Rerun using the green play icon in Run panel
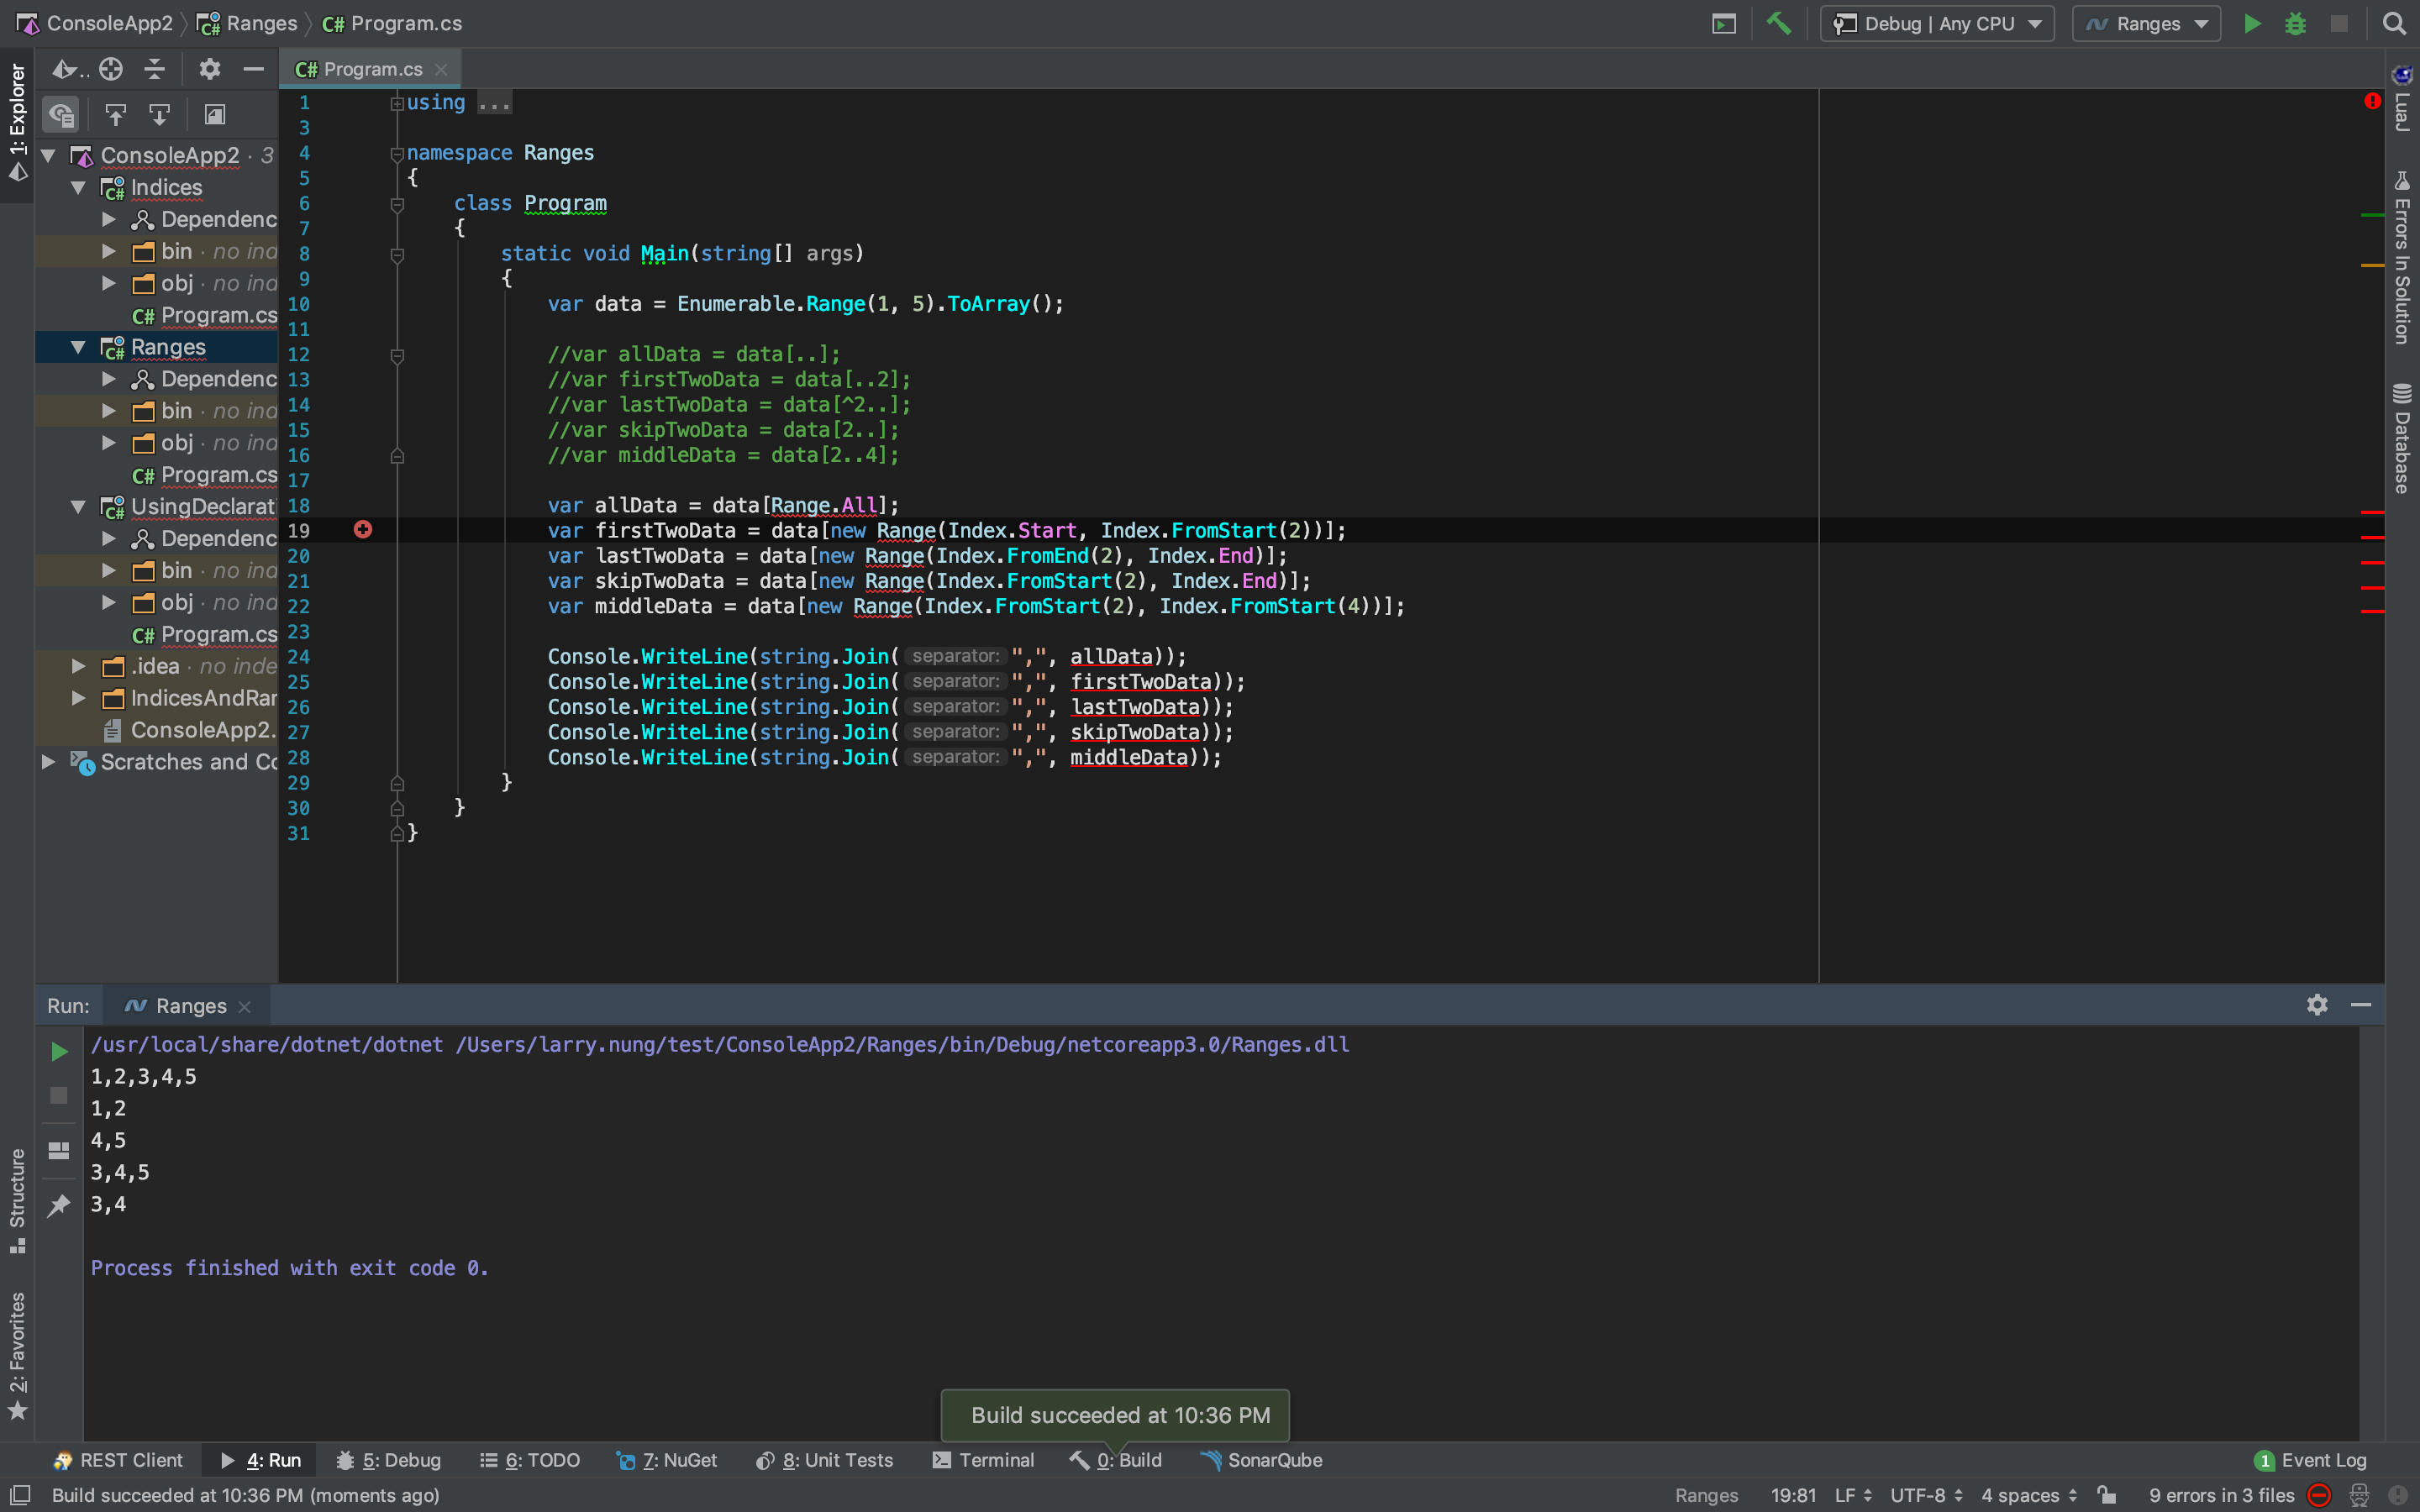This screenshot has height=1512, width=2420. (x=59, y=1051)
